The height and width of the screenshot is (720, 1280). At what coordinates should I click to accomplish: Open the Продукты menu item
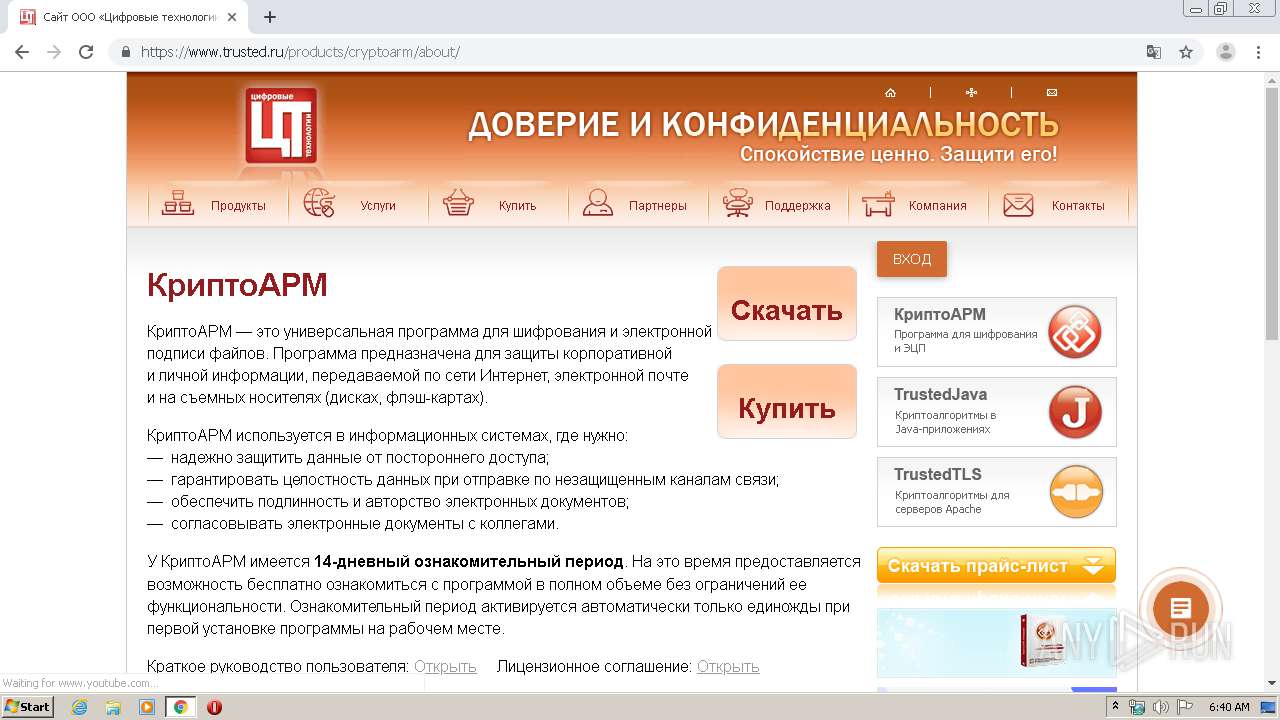[238, 206]
